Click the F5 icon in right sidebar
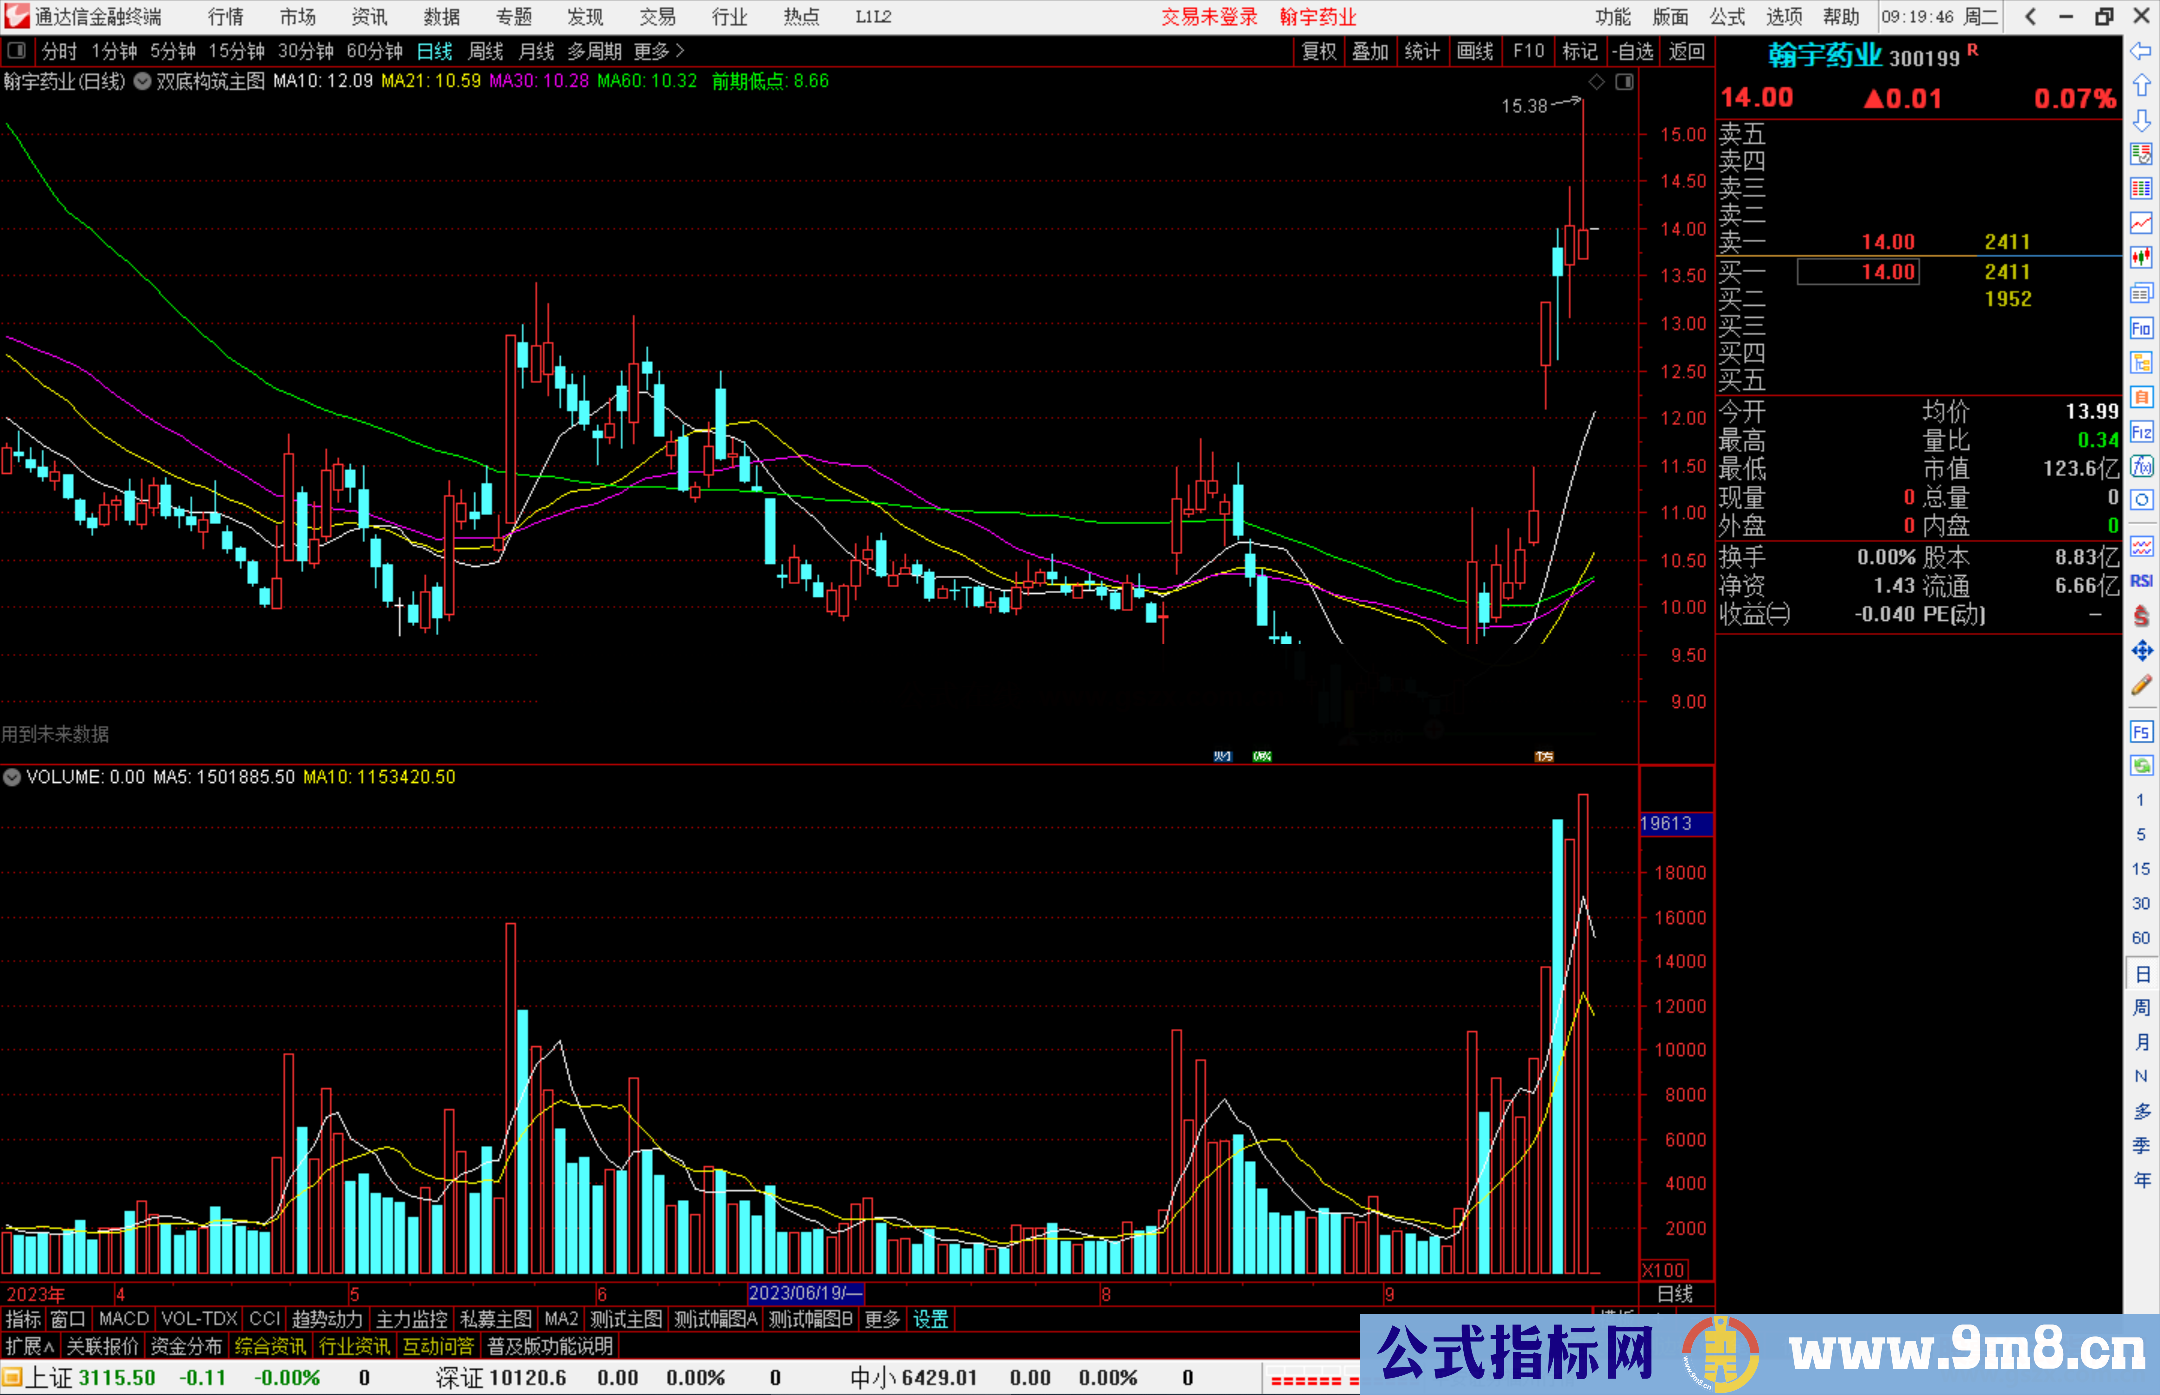The width and height of the screenshot is (2160, 1395). (x=2141, y=732)
